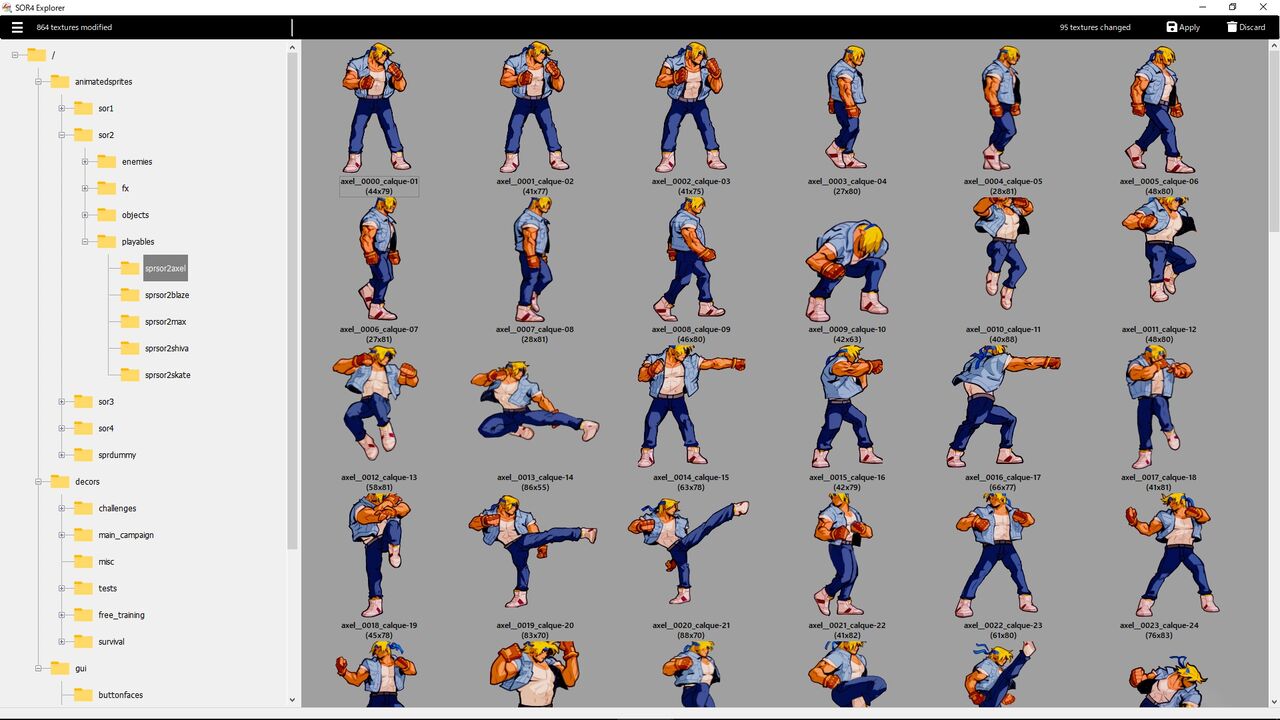
Task: Click the sprsor2skate folder icon
Action: tap(130, 374)
